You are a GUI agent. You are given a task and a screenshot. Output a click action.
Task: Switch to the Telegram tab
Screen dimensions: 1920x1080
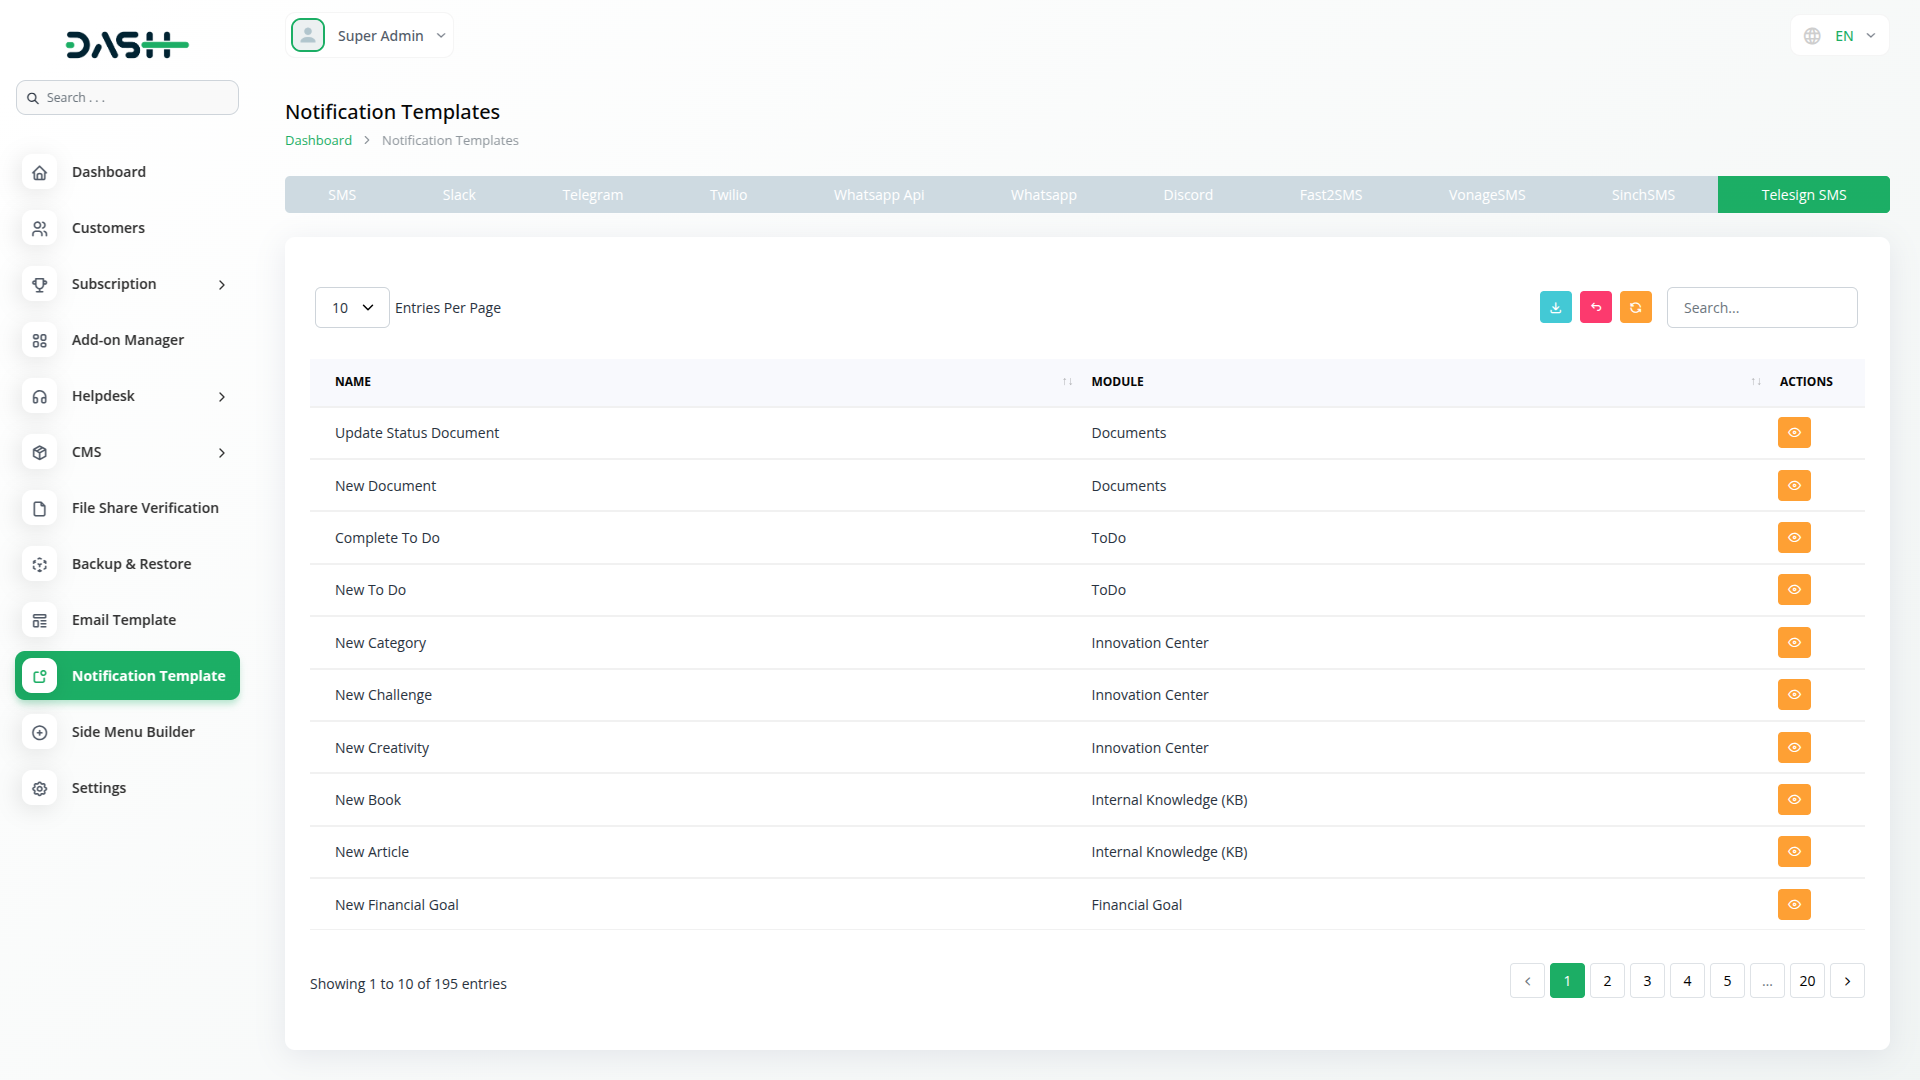(592, 195)
